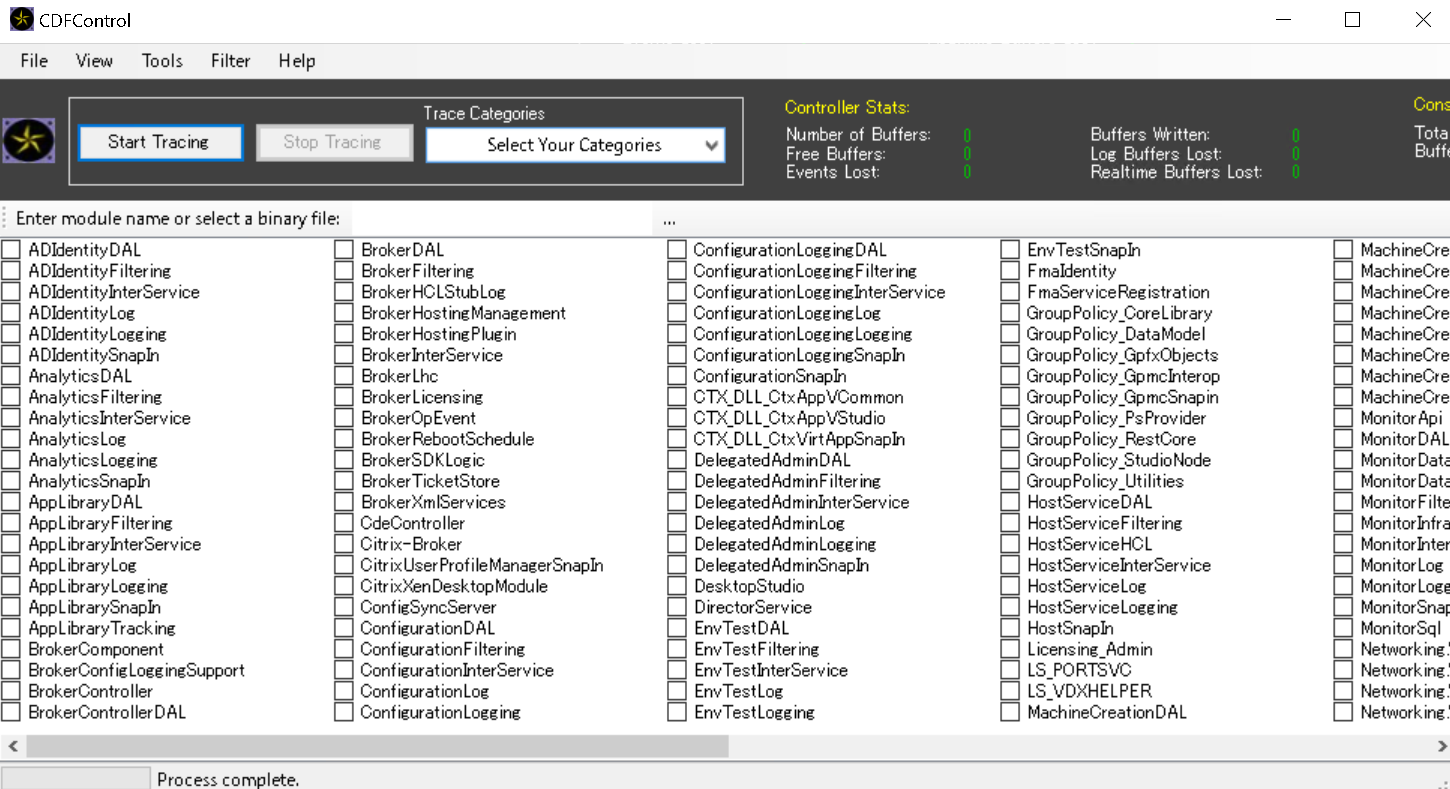Enable ConfigurationLoggingDAL checkbox
Screen dimensions: 1450x789
point(677,250)
